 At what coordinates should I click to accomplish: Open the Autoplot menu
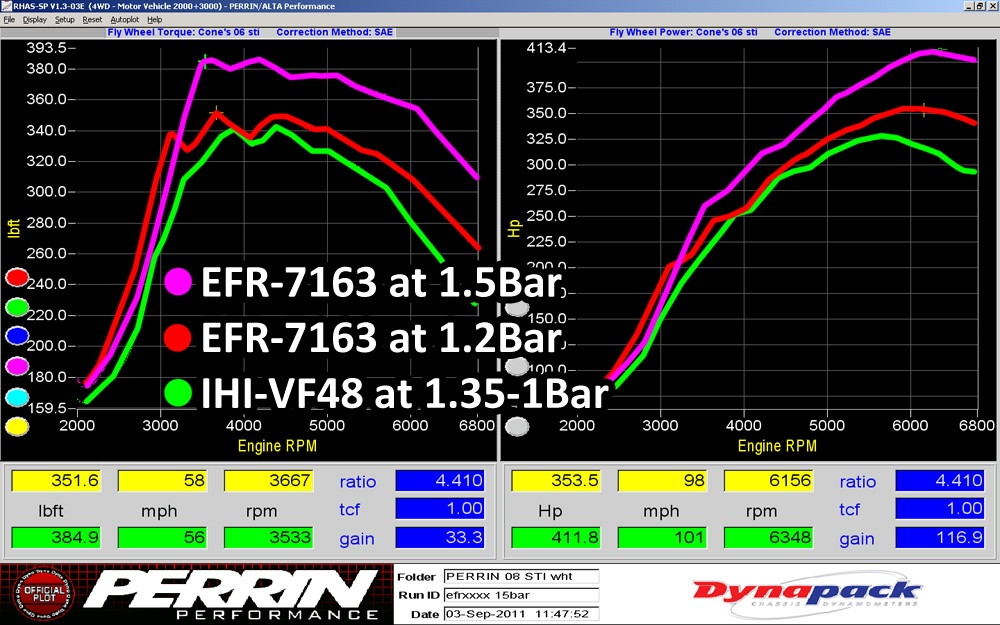point(124,20)
